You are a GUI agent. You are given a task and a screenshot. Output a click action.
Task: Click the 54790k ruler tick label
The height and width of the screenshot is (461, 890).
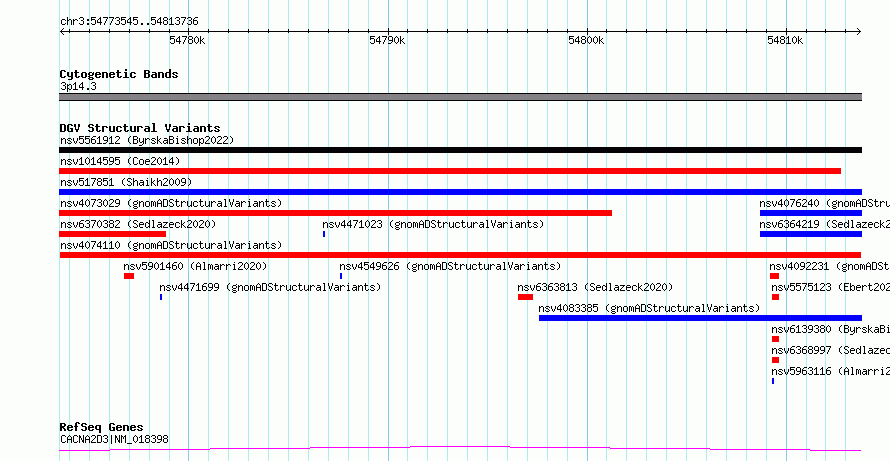point(387,41)
